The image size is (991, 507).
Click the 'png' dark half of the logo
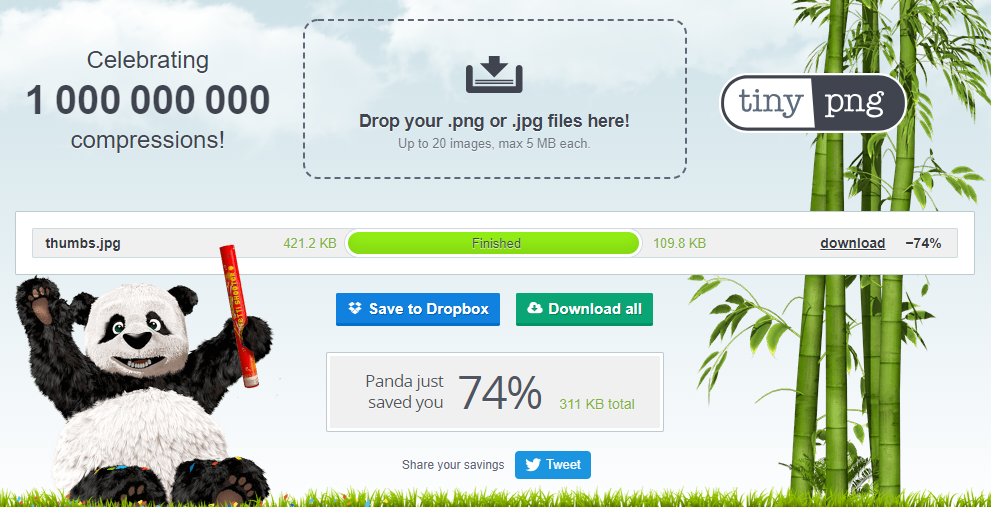pyautogui.click(x=858, y=102)
